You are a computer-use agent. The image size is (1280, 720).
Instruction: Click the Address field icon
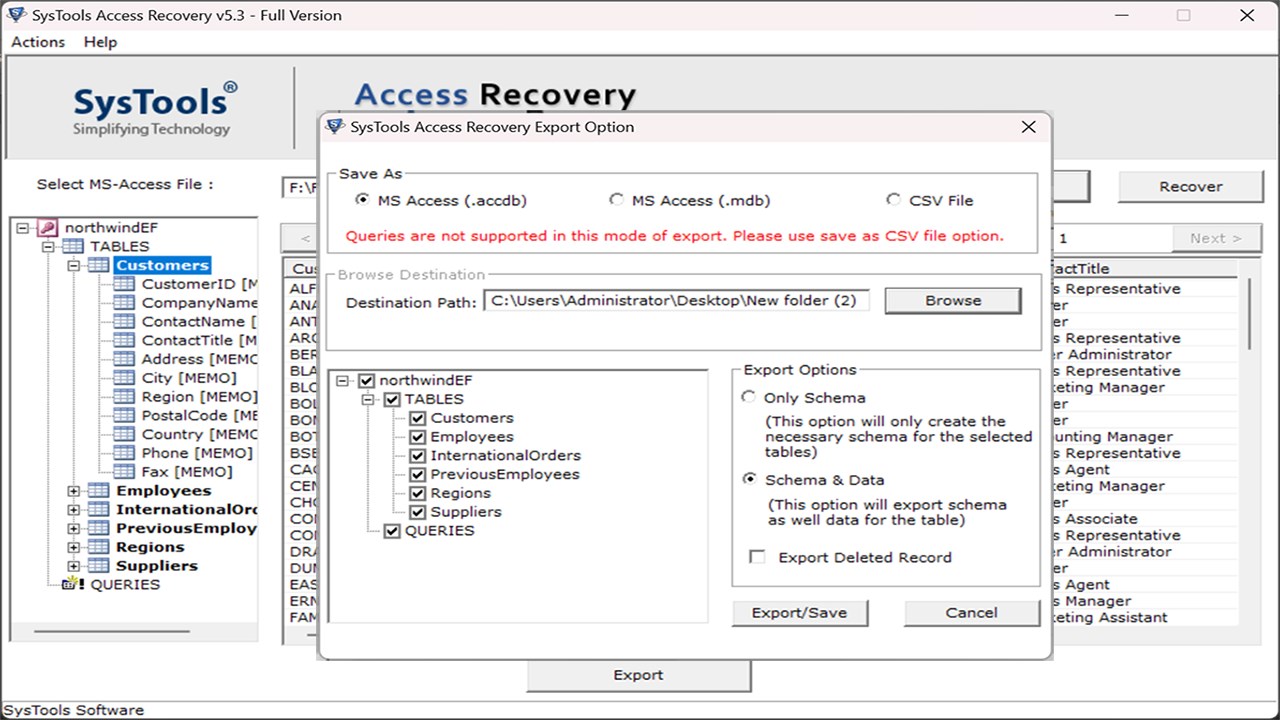[124, 358]
